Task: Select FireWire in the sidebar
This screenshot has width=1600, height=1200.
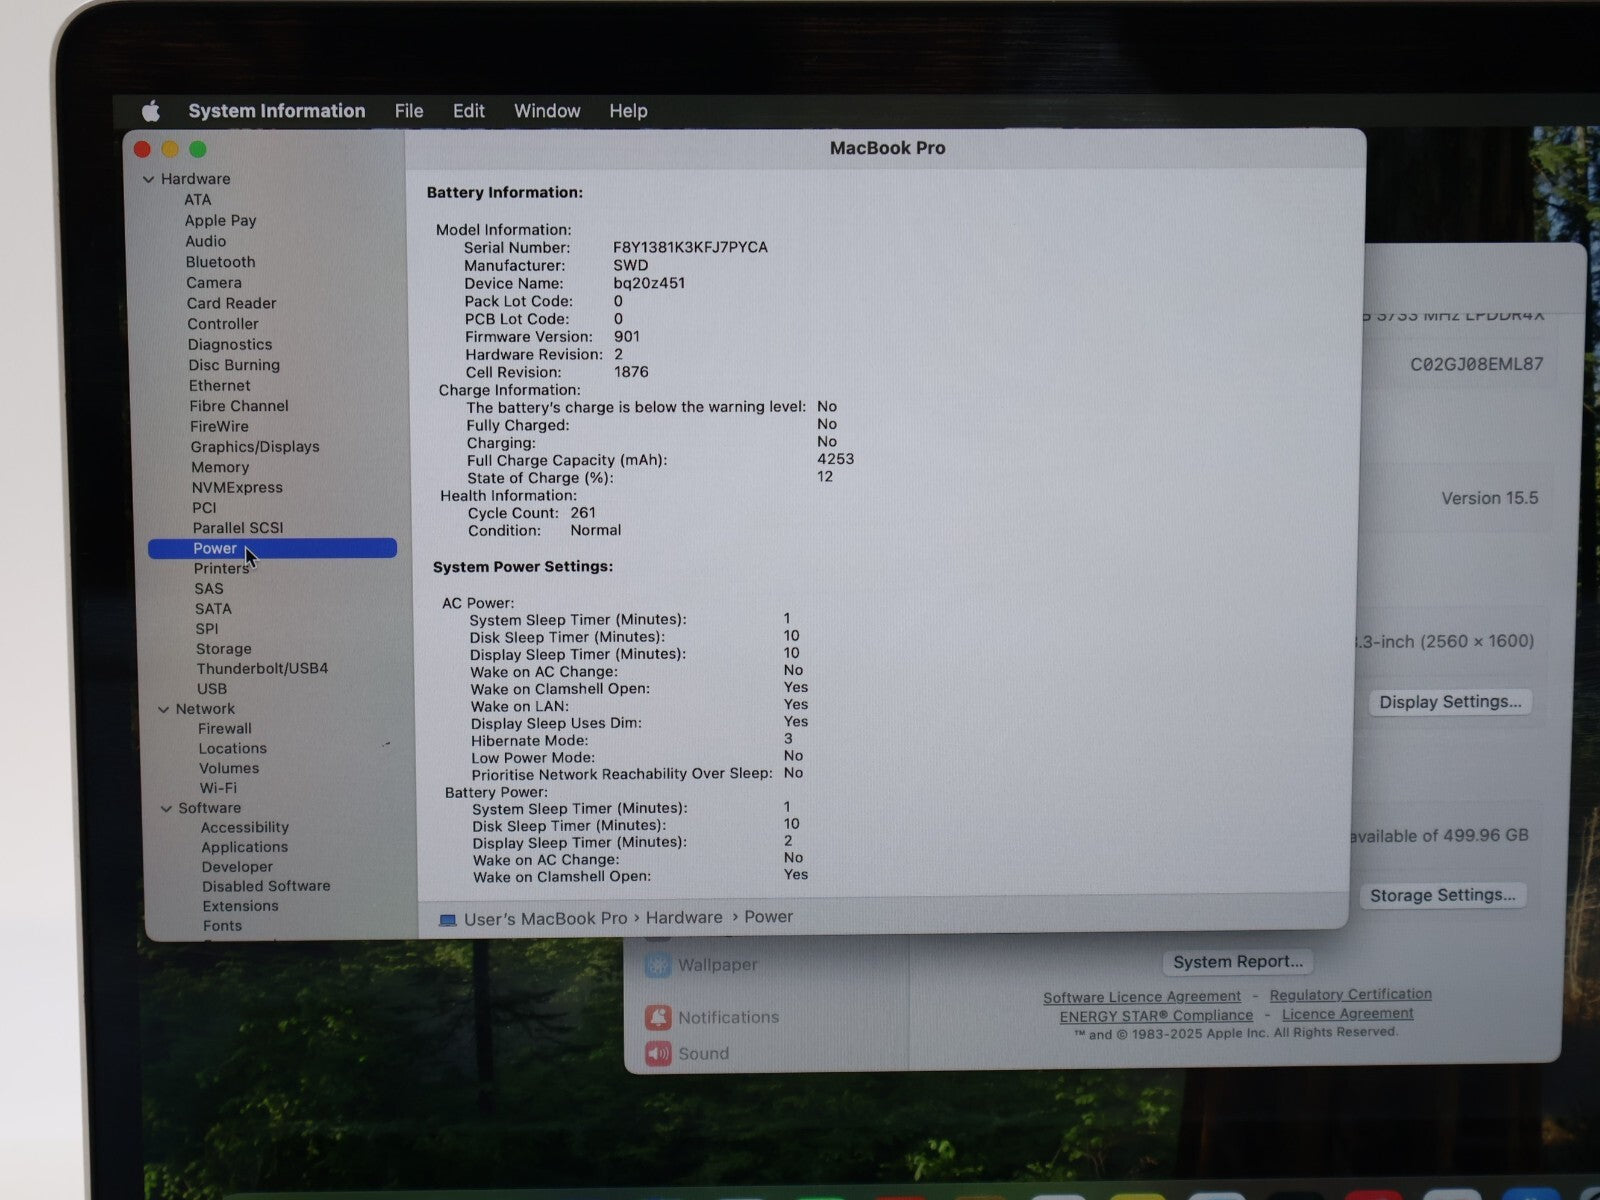Action: pos(219,426)
